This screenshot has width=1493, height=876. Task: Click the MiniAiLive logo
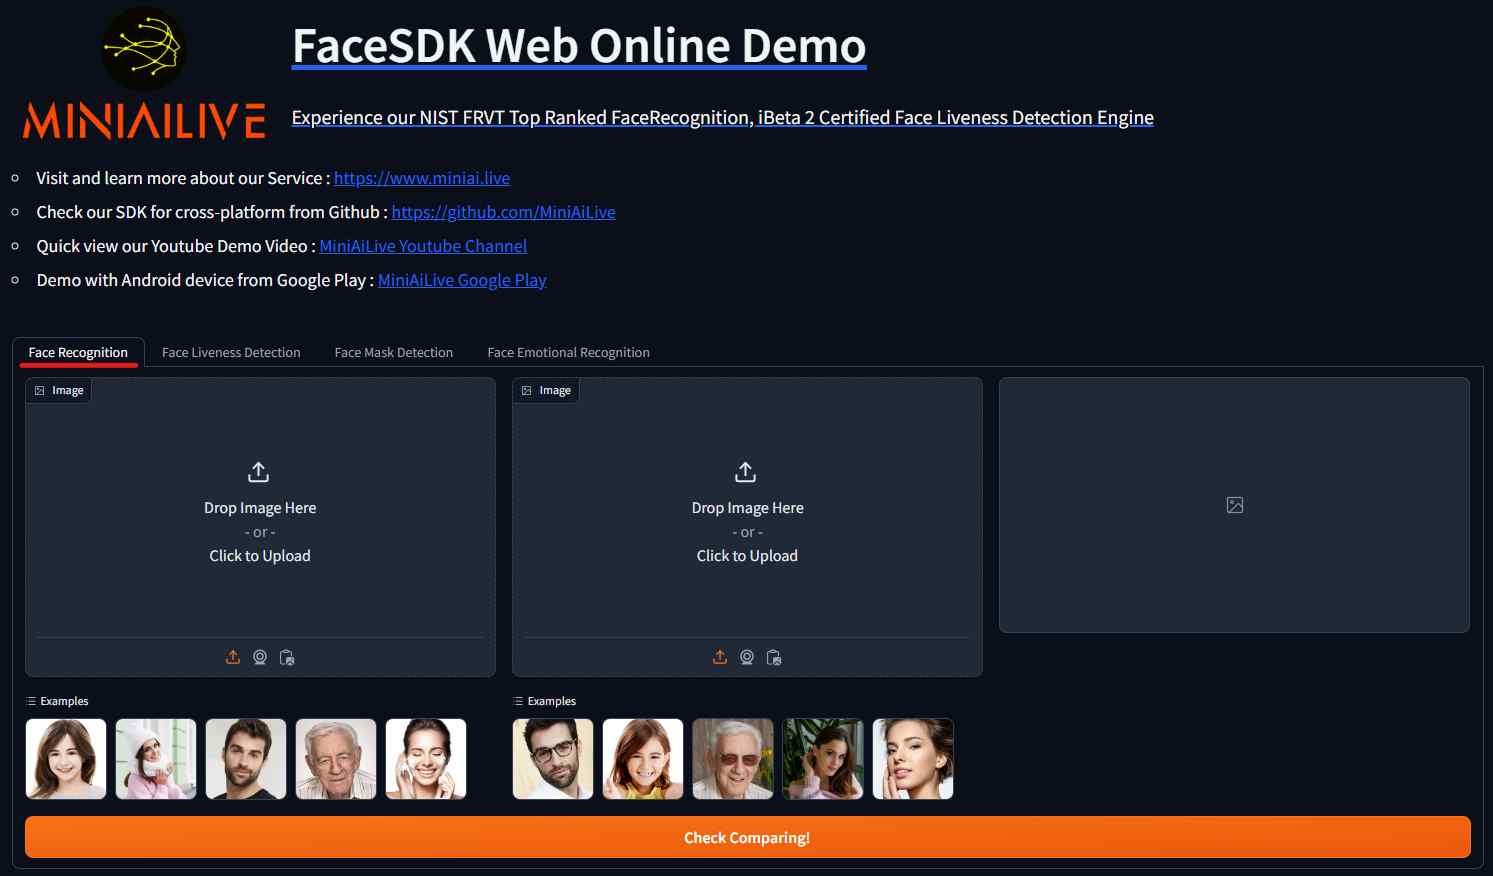(x=144, y=73)
